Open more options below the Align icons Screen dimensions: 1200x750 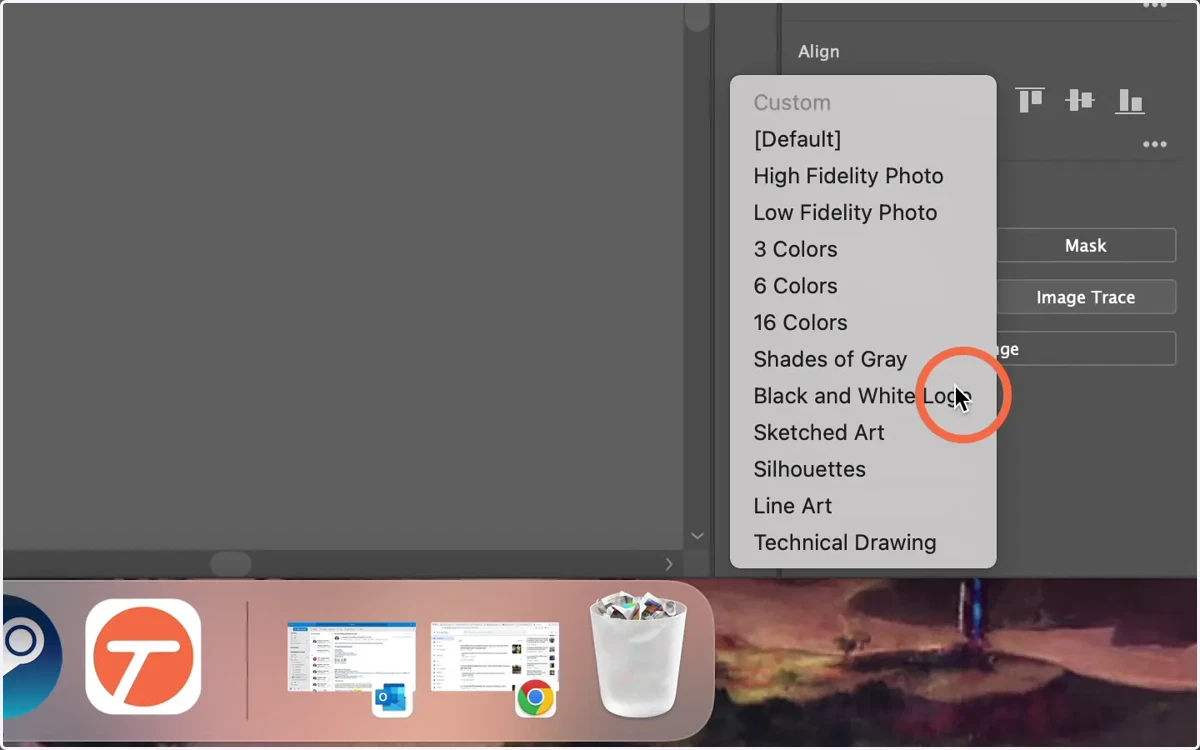tap(1155, 145)
